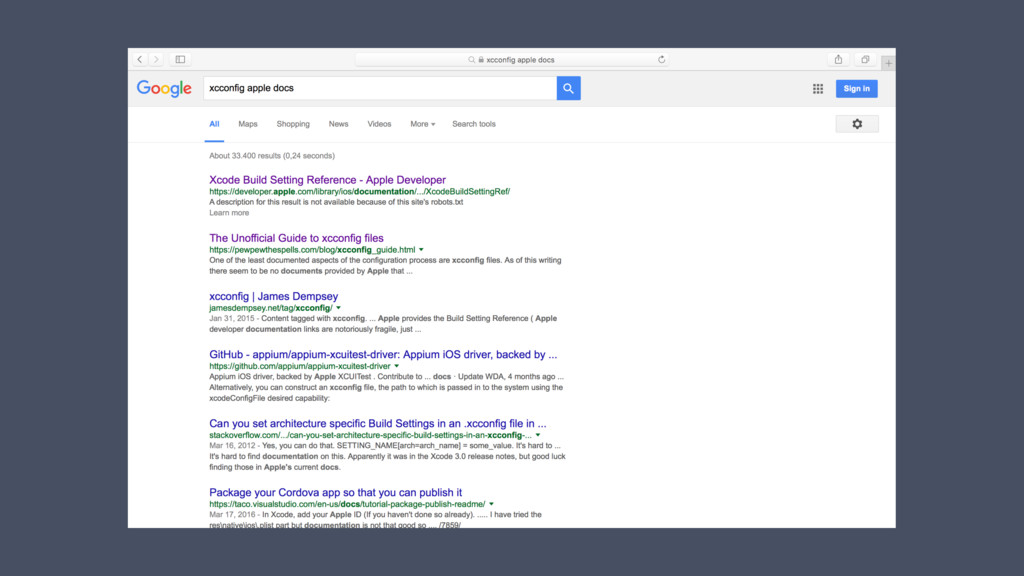The width and height of the screenshot is (1024, 576).
Task: Show all tabs overview icon
Action: (x=865, y=59)
